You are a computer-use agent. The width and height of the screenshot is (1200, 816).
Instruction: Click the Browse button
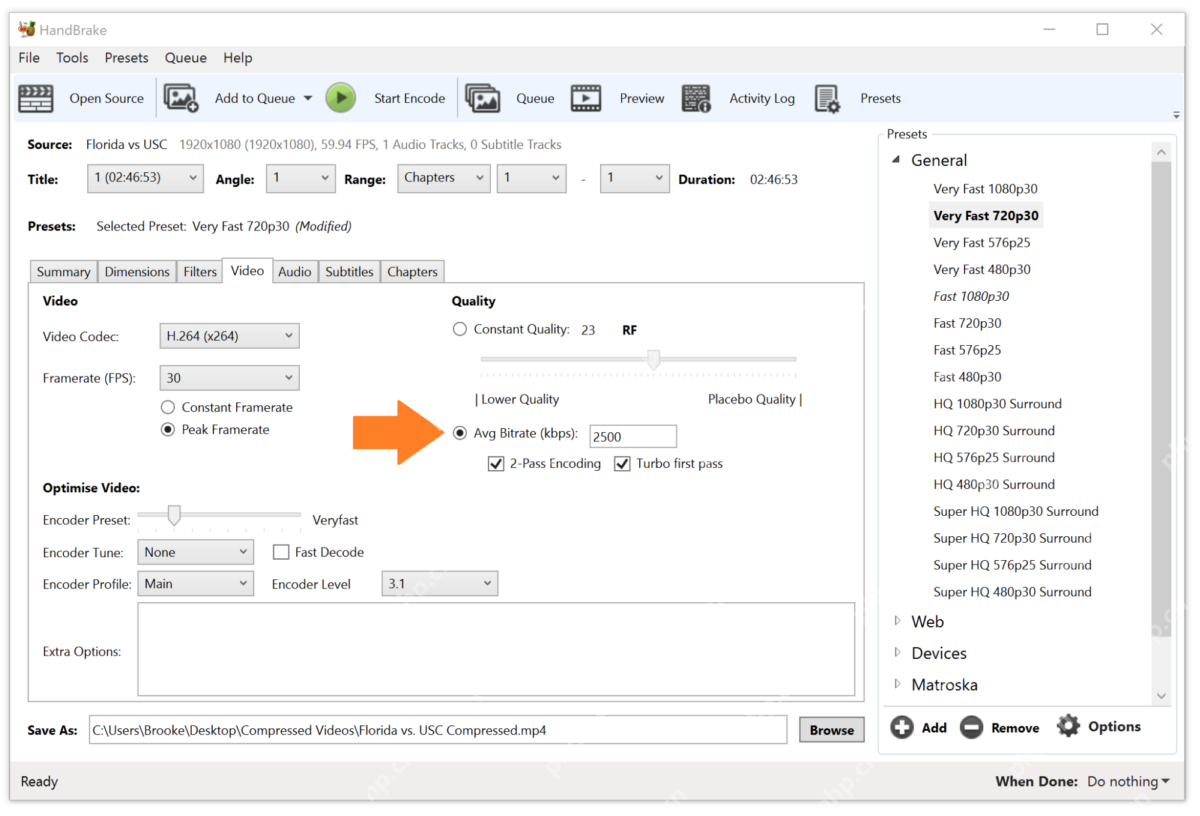pyautogui.click(x=832, y=730)
